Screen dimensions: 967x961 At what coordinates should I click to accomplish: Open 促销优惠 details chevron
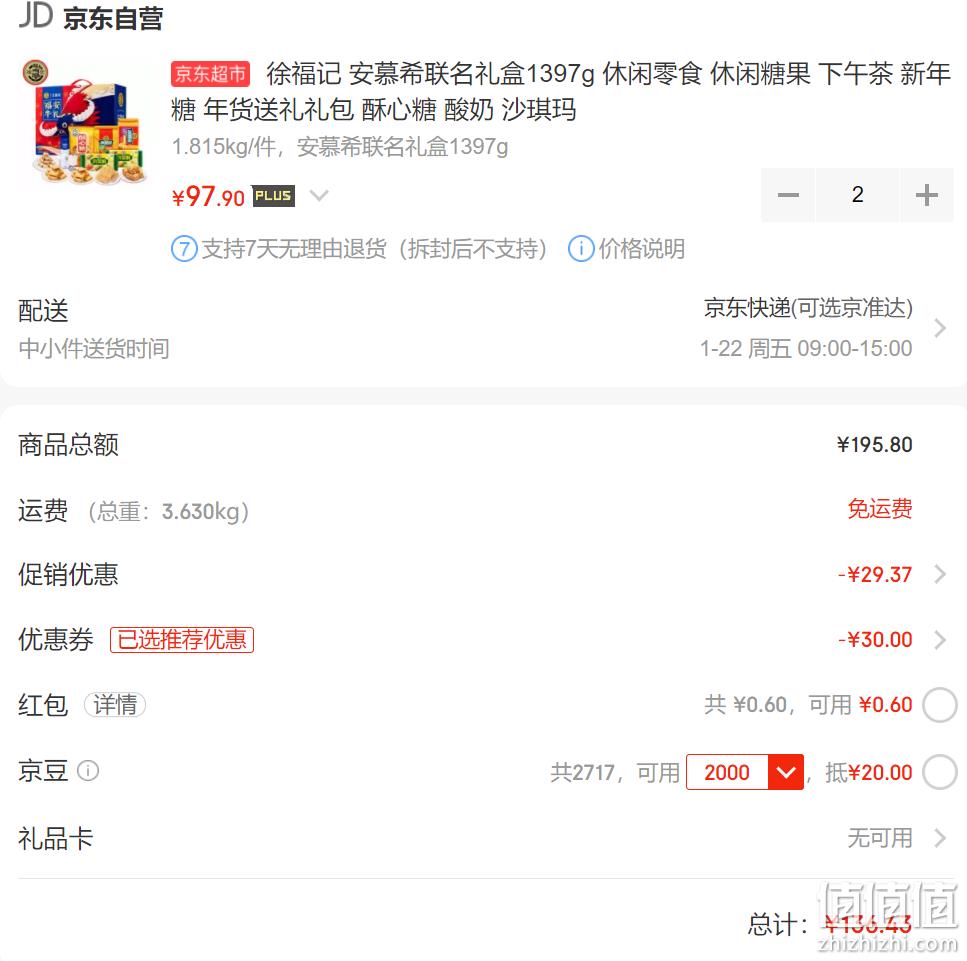click(x=939, y=574)
